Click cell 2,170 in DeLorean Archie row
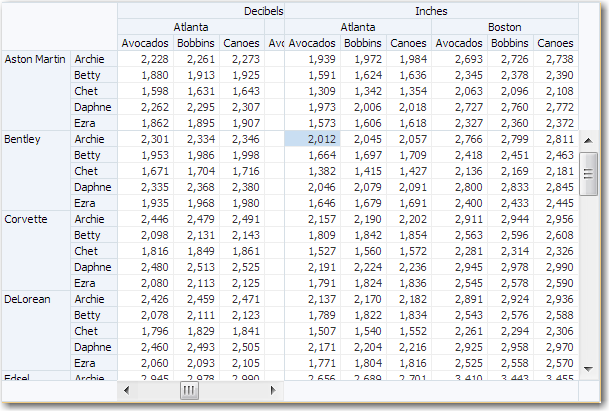The height and width of the screenshot is (411, 609). 363,299
